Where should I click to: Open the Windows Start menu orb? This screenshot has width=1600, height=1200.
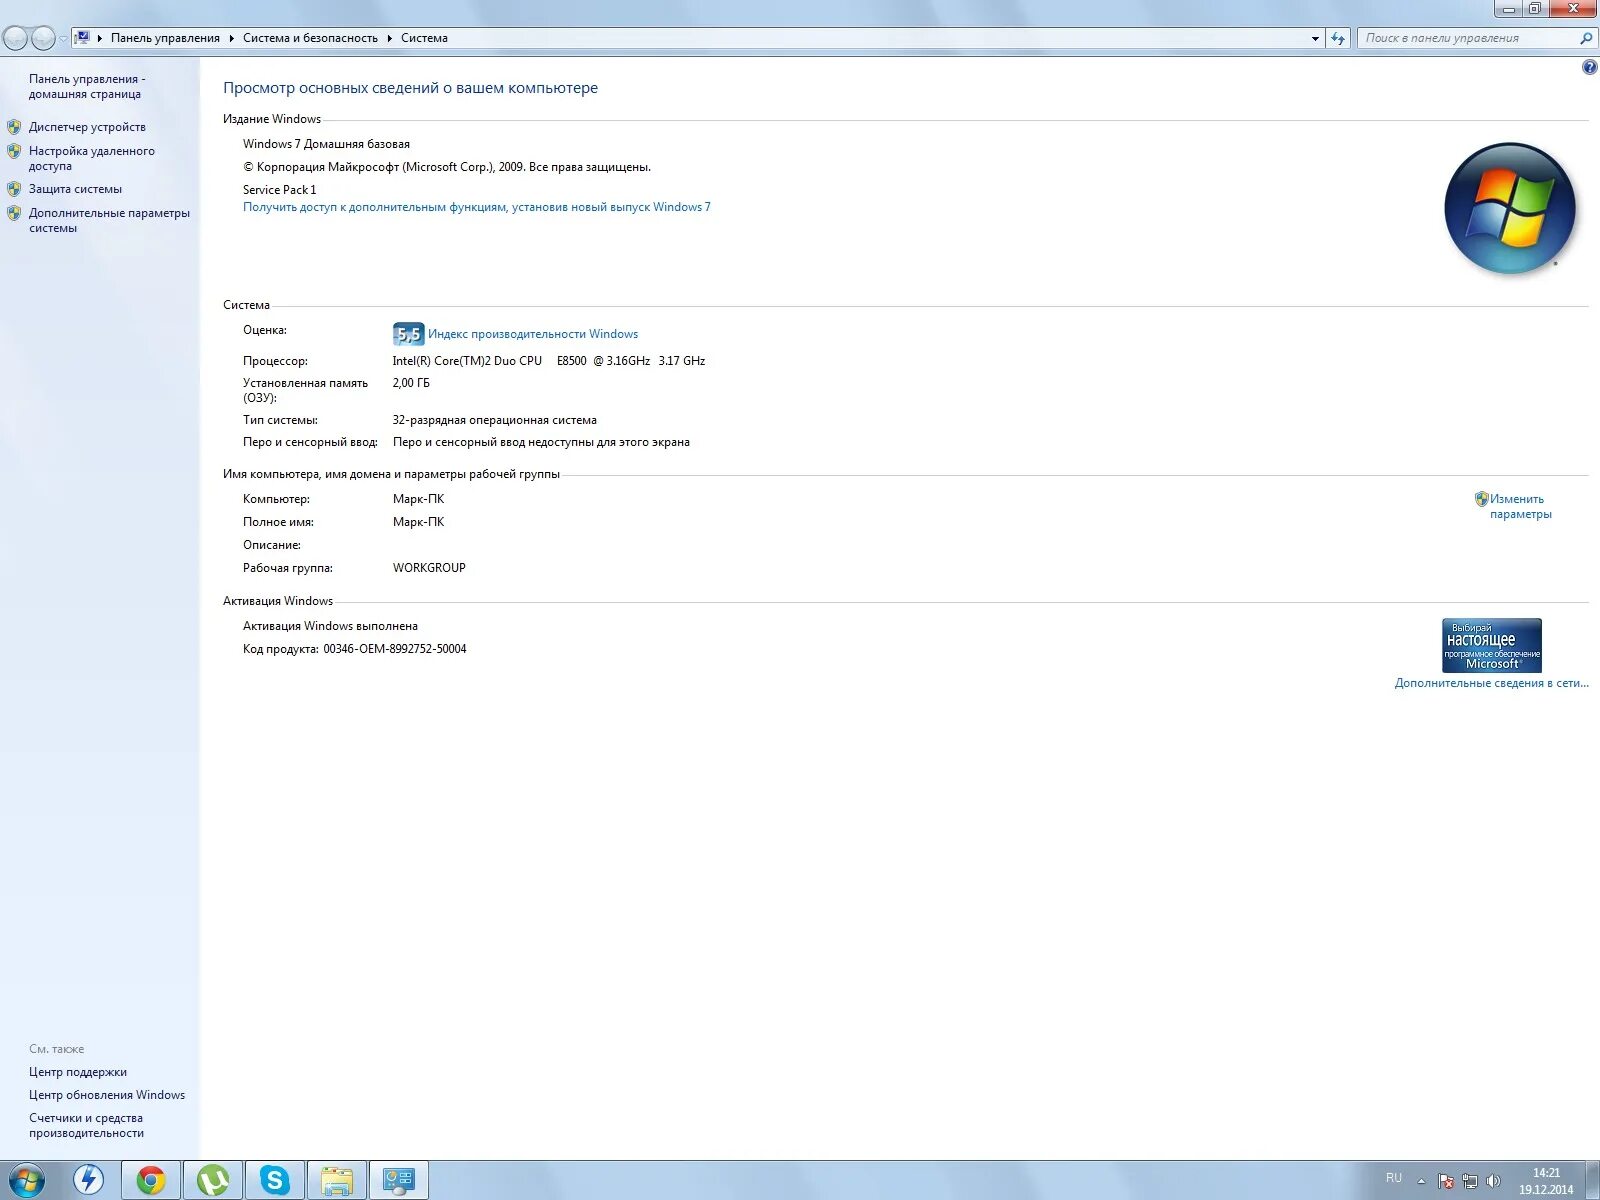click(x=27, y=1181)
